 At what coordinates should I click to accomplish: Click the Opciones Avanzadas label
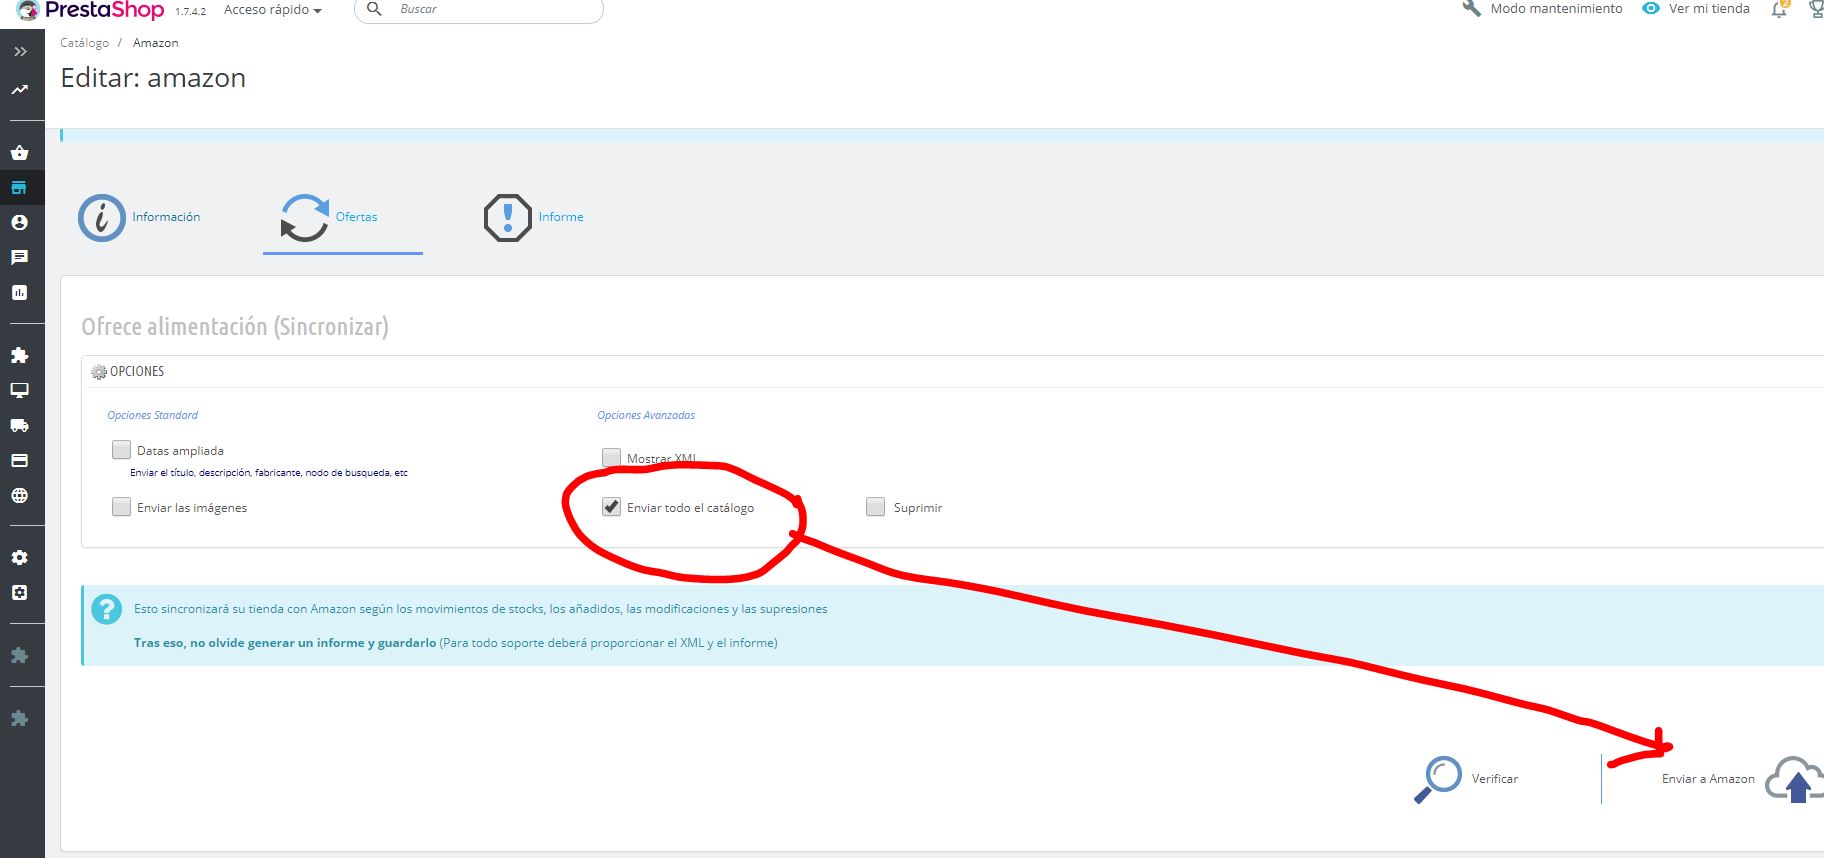click(646, 415)
